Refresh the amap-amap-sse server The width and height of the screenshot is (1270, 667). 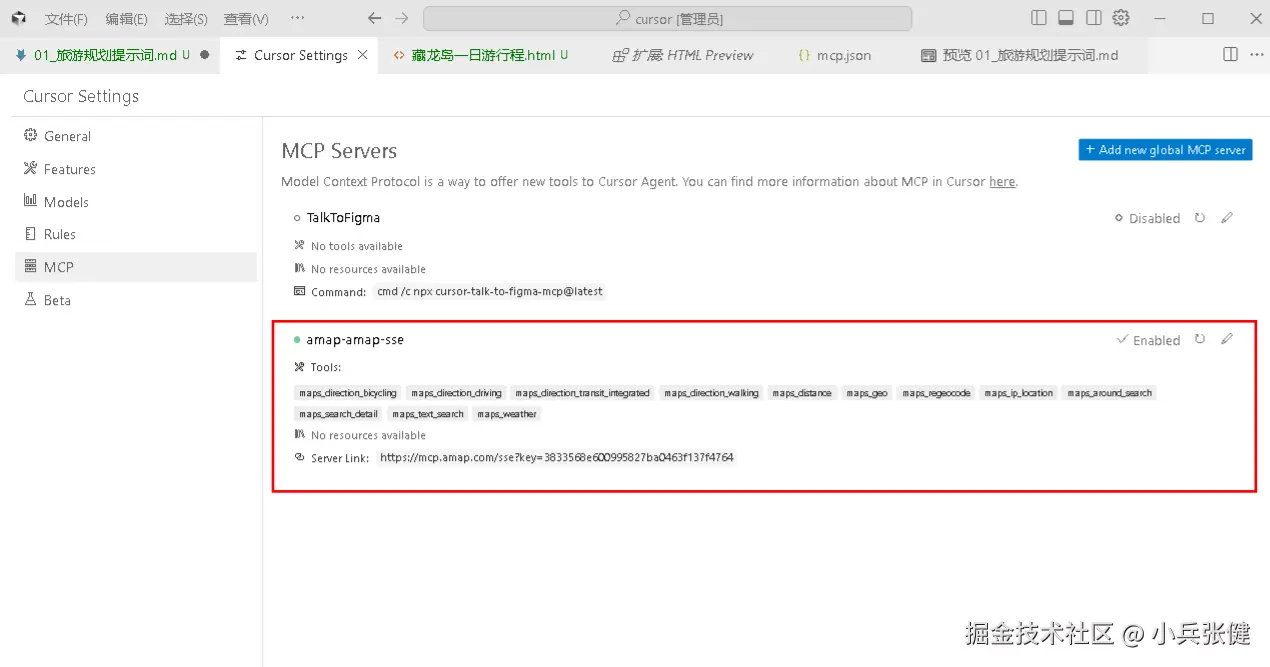(1200, 340)
